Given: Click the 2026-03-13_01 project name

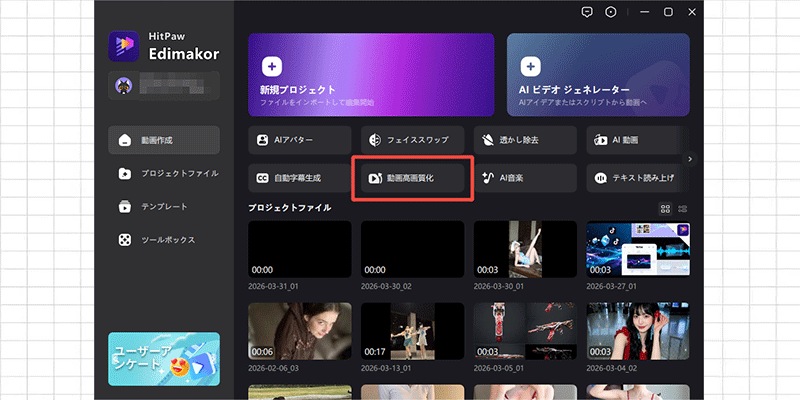Looking at the screenshot, I should [386, 368].
